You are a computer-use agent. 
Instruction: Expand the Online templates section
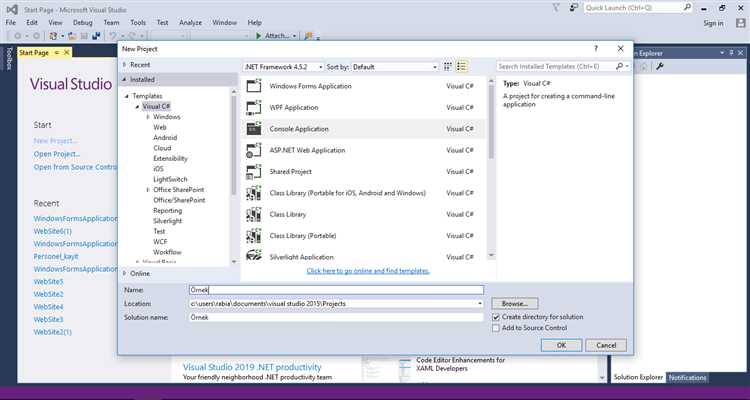pos(124,272)
